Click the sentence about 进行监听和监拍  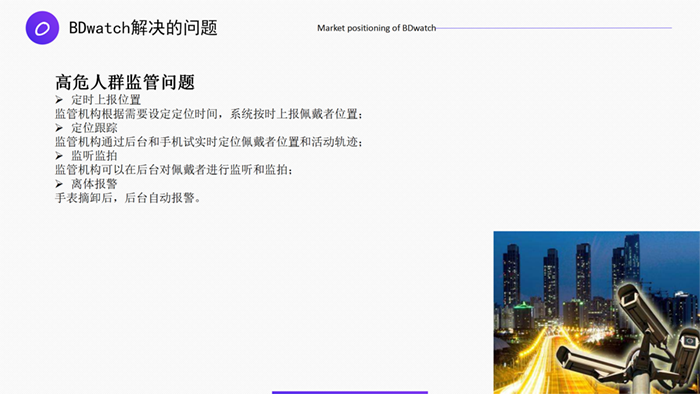[x=174, y=170]
